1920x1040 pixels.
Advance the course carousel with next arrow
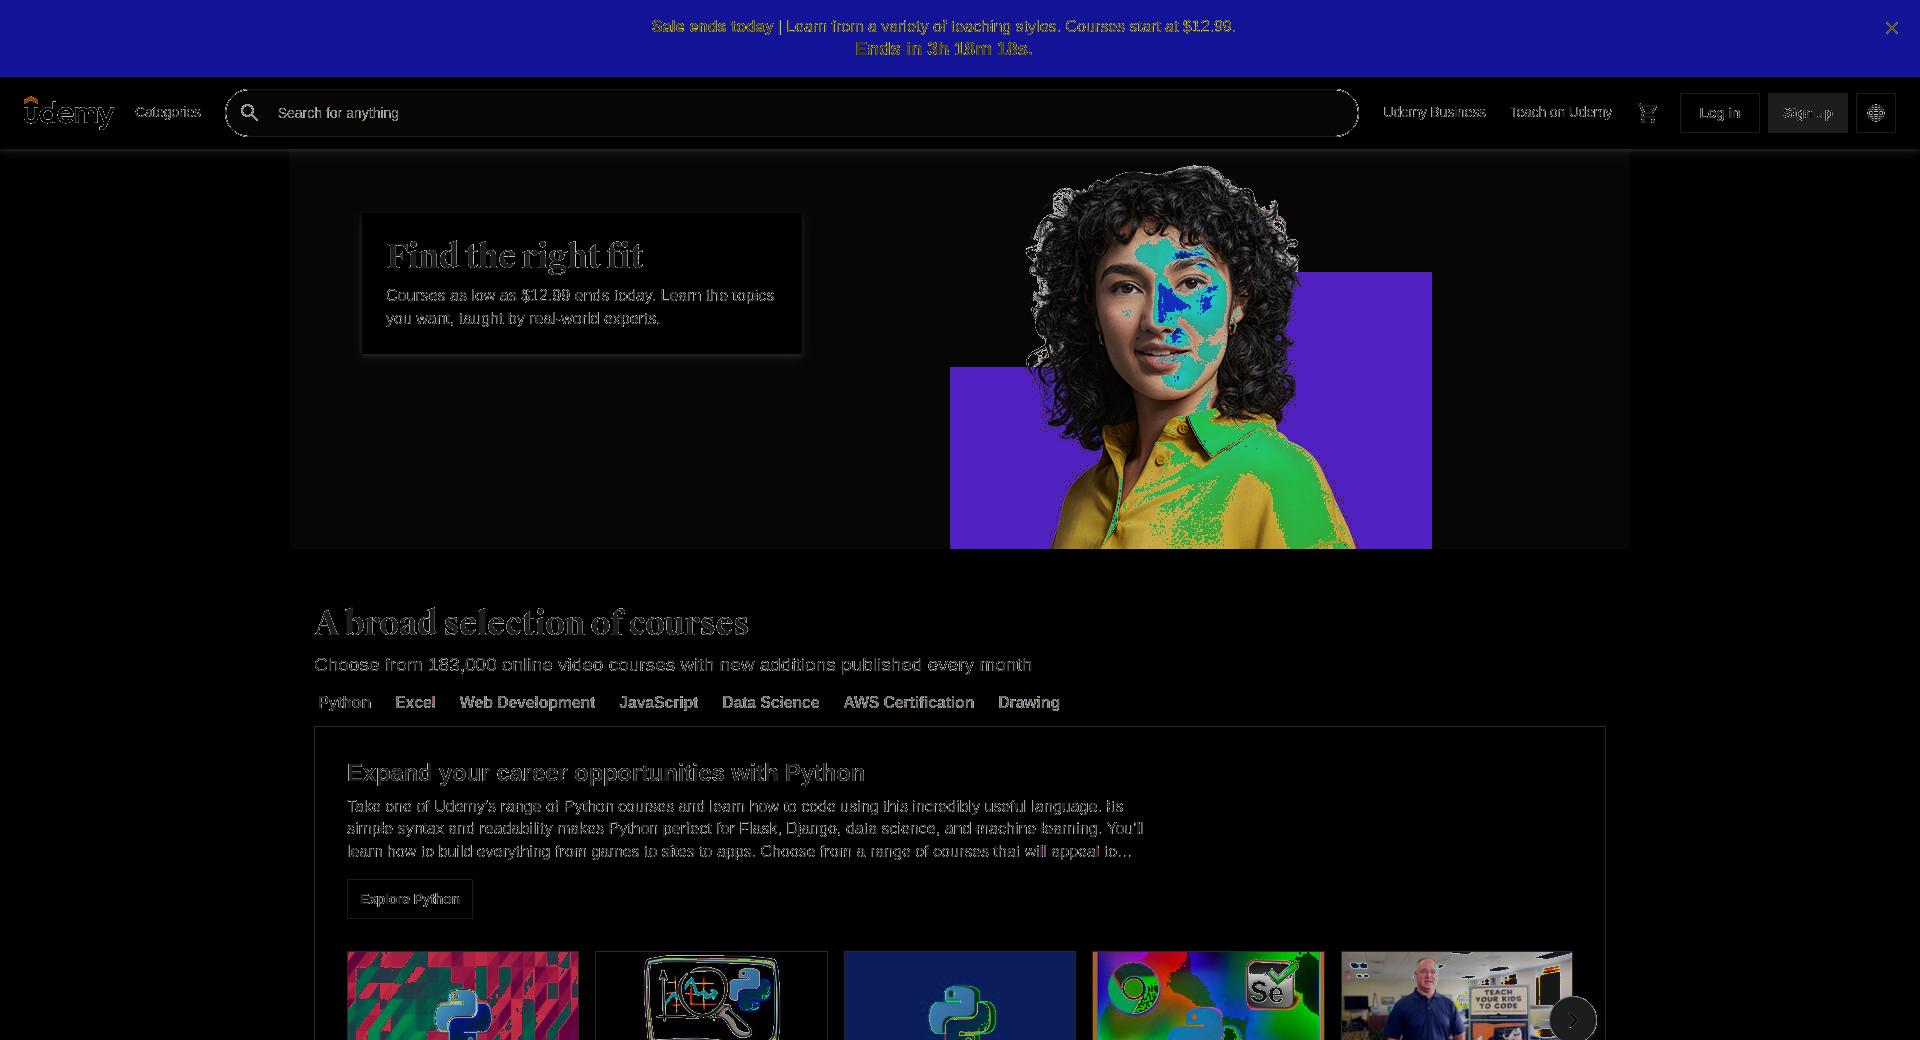(1572, 1019)
